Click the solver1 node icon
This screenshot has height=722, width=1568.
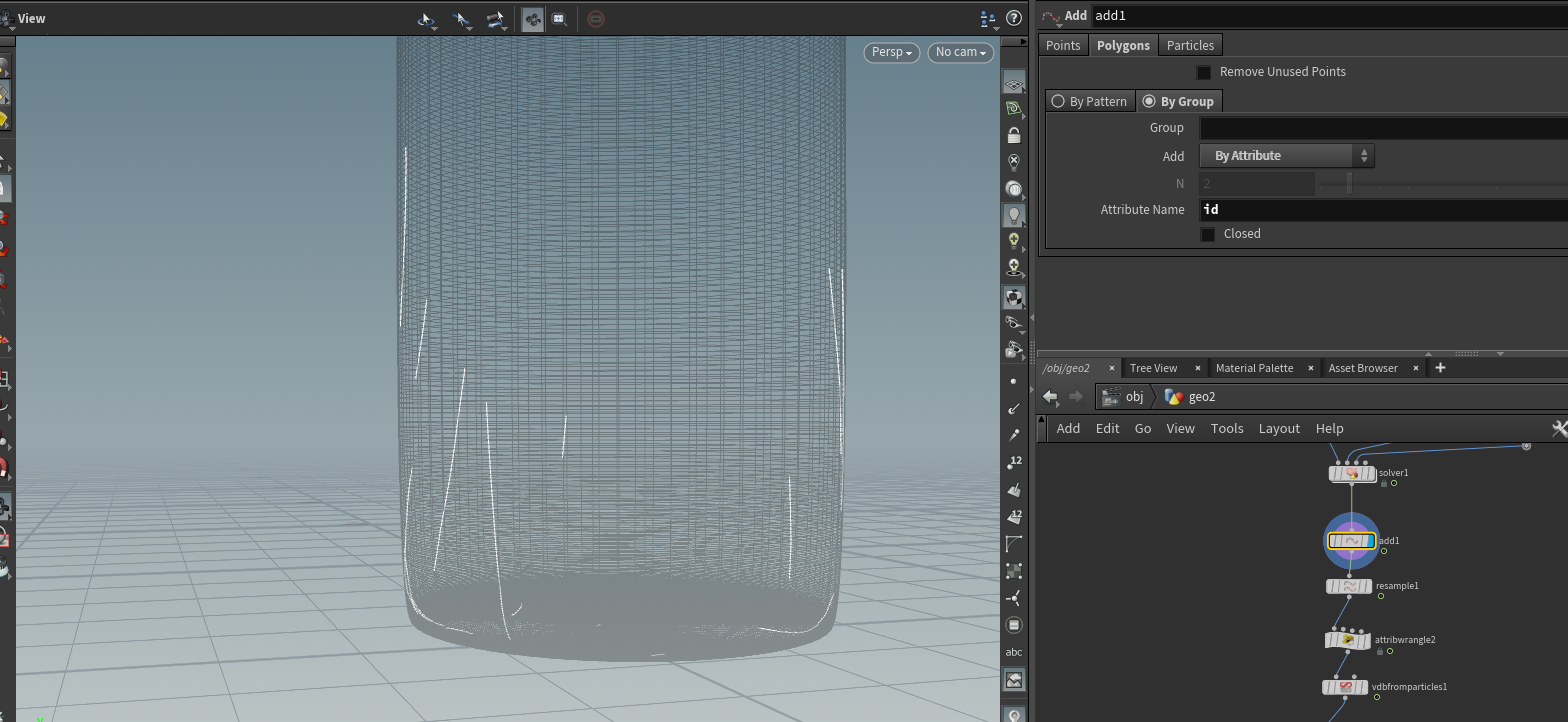pos(1352,473)
